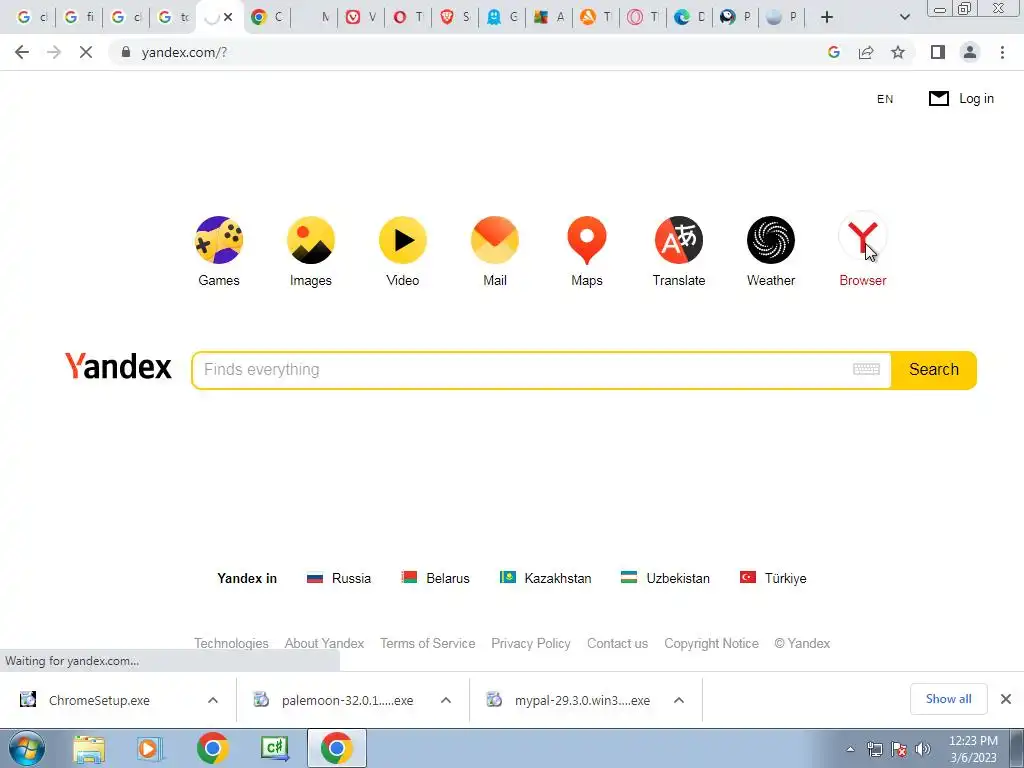Open the Images service icon
The image size is (1024, 768).
pos(311,240)
